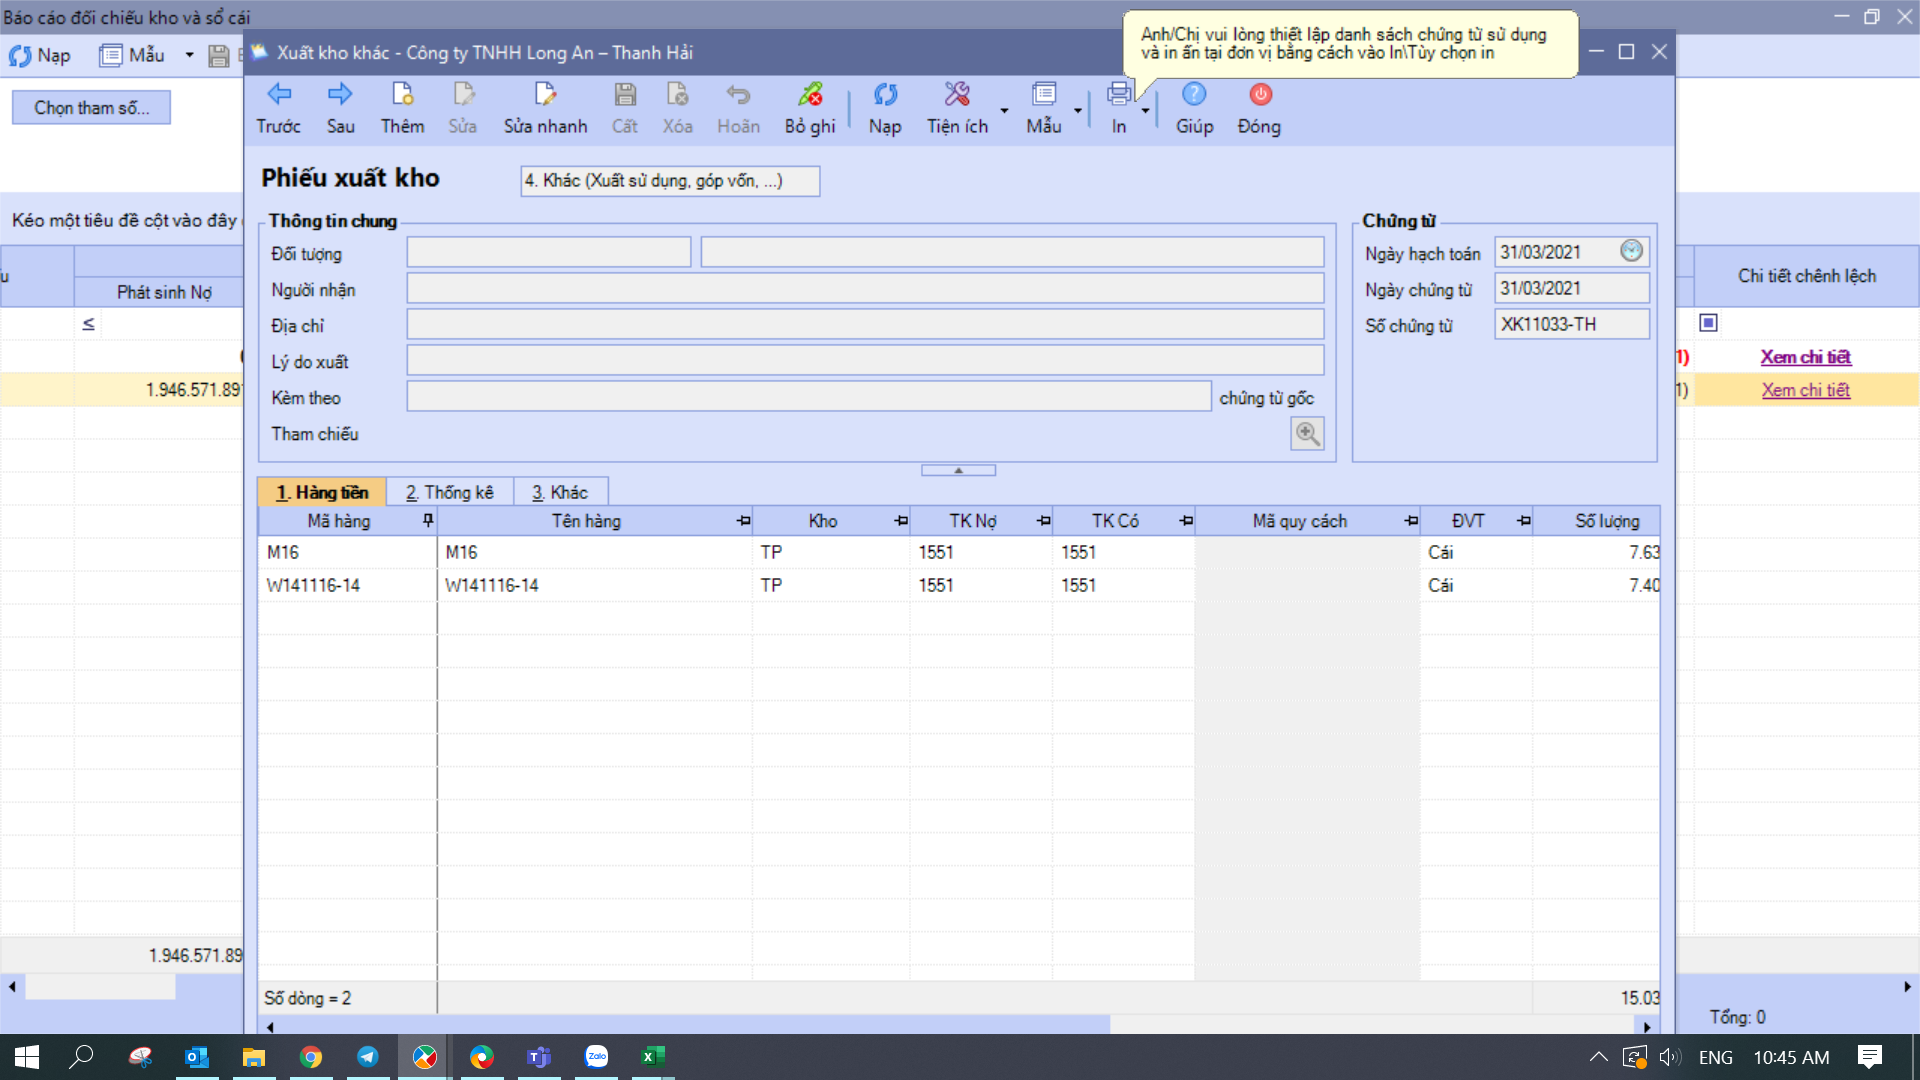Click the Nạp refresh icon in voucher toolbar
The image size is (1920, 1080).
[x=885, y=95]
